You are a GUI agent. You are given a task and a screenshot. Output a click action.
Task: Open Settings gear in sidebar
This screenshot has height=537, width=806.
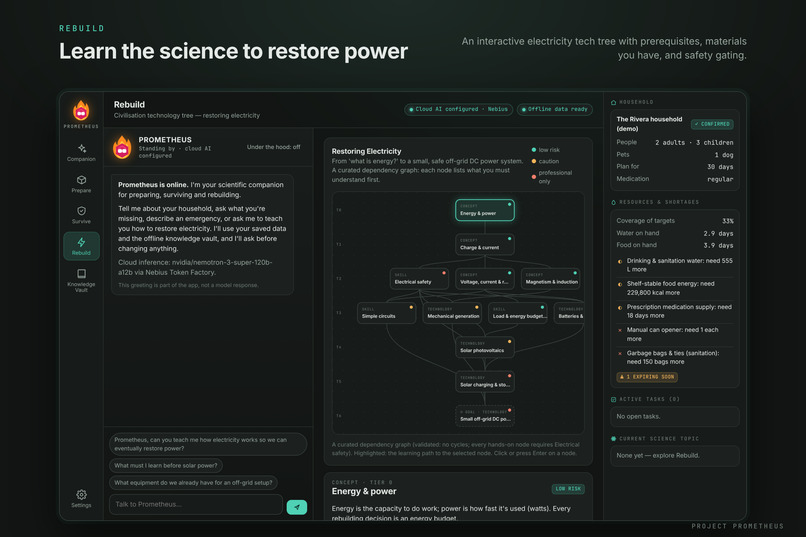(x=81, y=498)
